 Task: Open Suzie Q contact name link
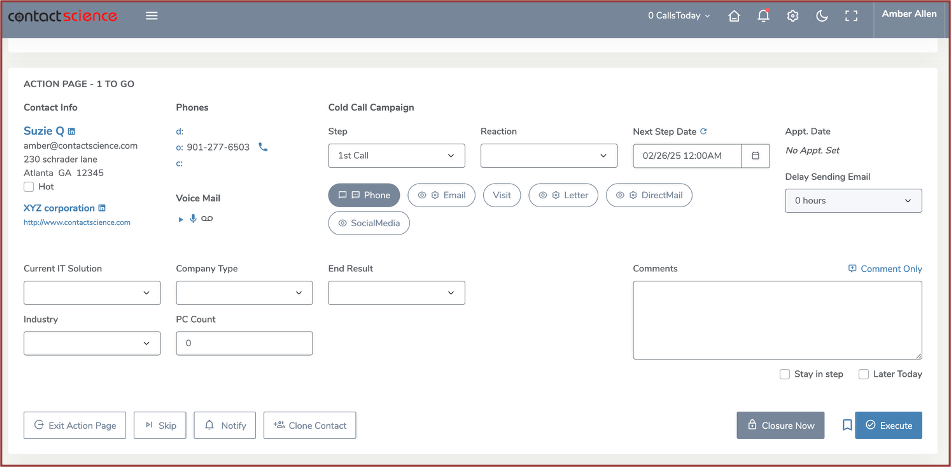point(44,131)
